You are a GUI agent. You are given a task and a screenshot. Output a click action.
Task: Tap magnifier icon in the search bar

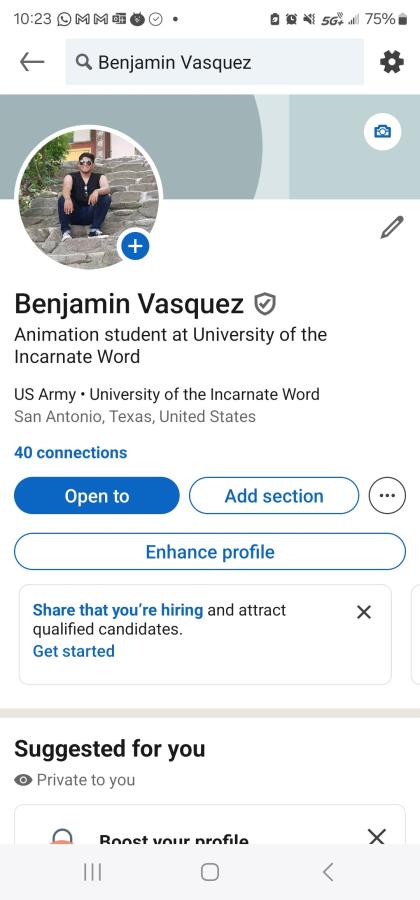point(84,62)
